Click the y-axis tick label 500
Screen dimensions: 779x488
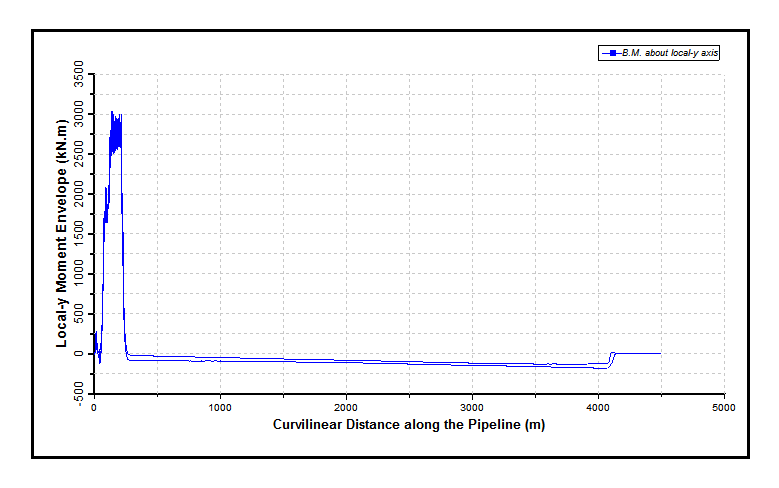coord(81,314)
